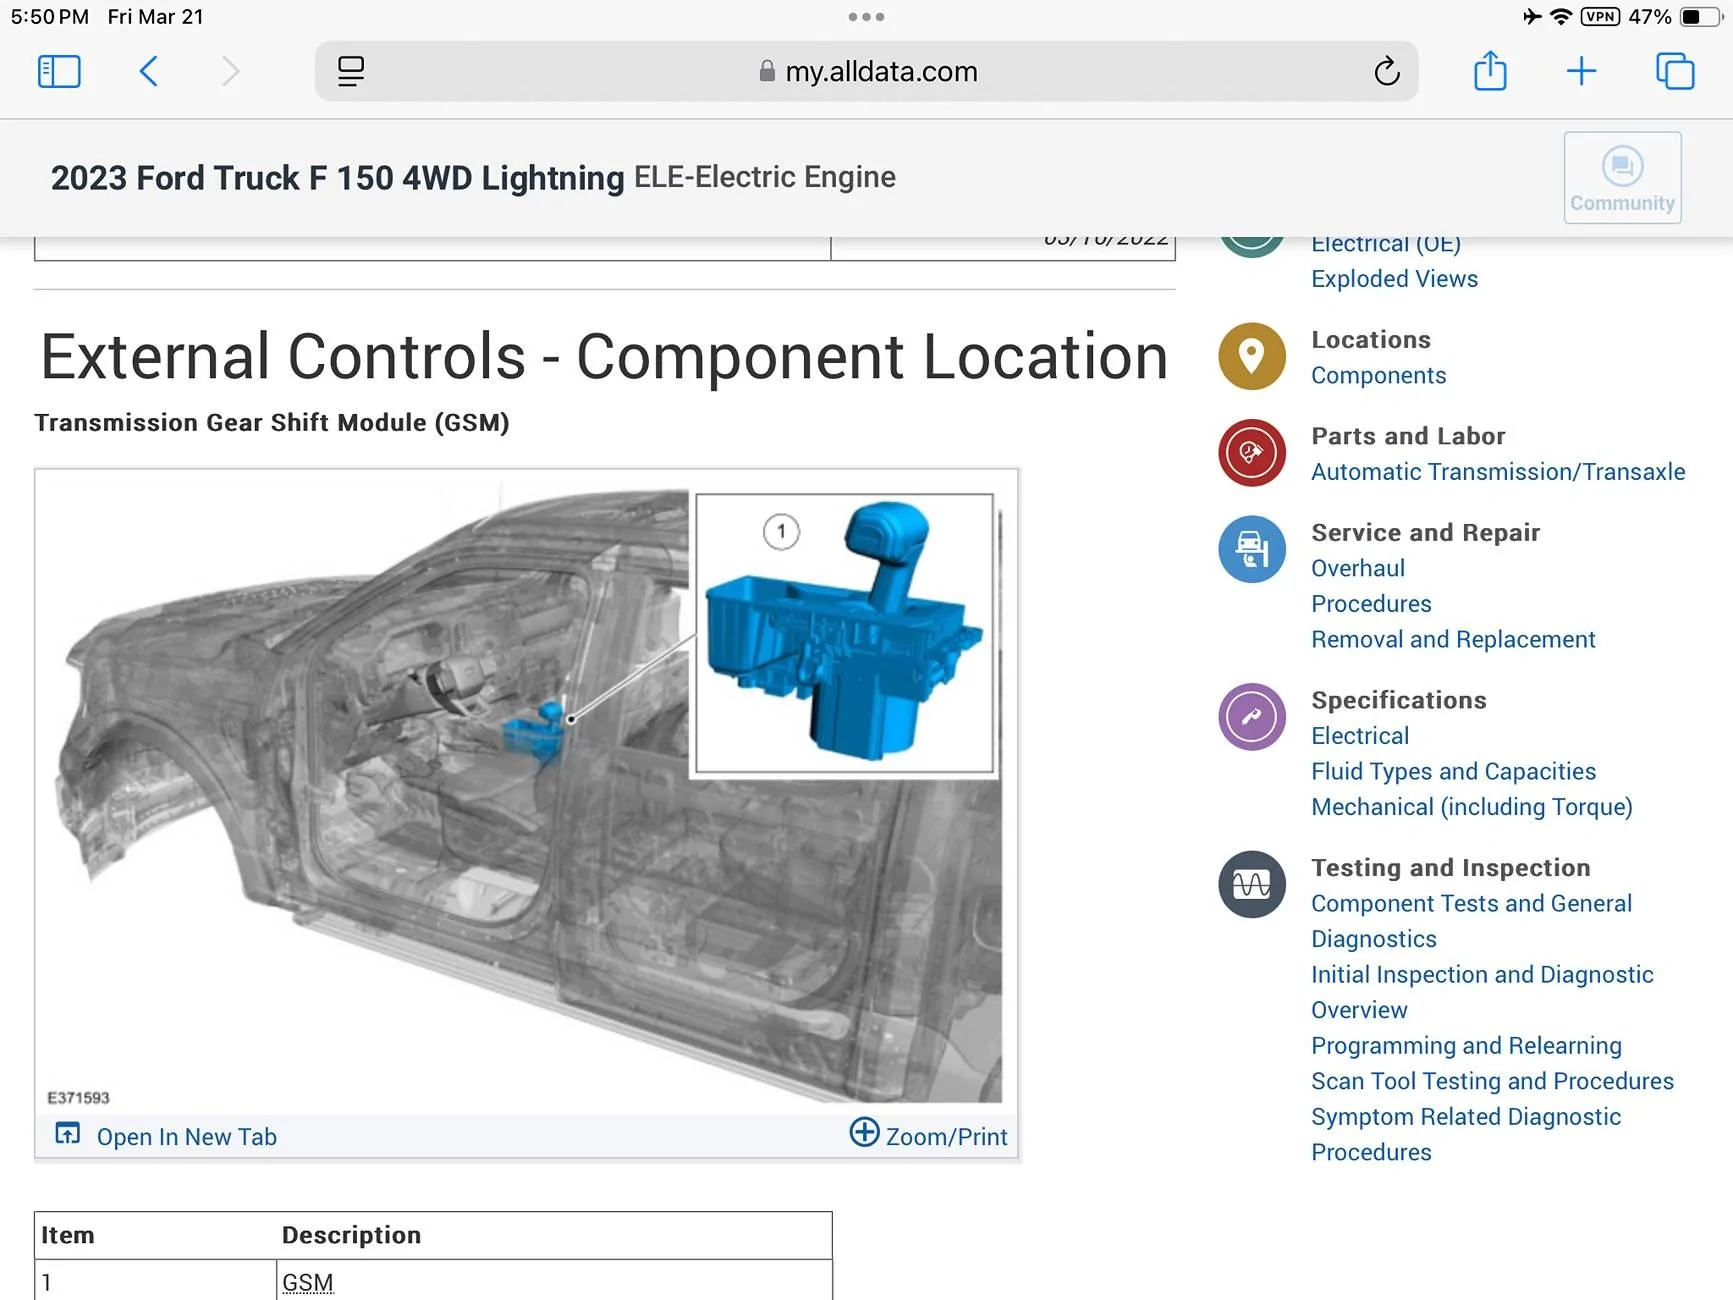Open the Automatic Transmission/Transaxle link
Screen dimensions: 1733x1300
(x=1498, y=472)
